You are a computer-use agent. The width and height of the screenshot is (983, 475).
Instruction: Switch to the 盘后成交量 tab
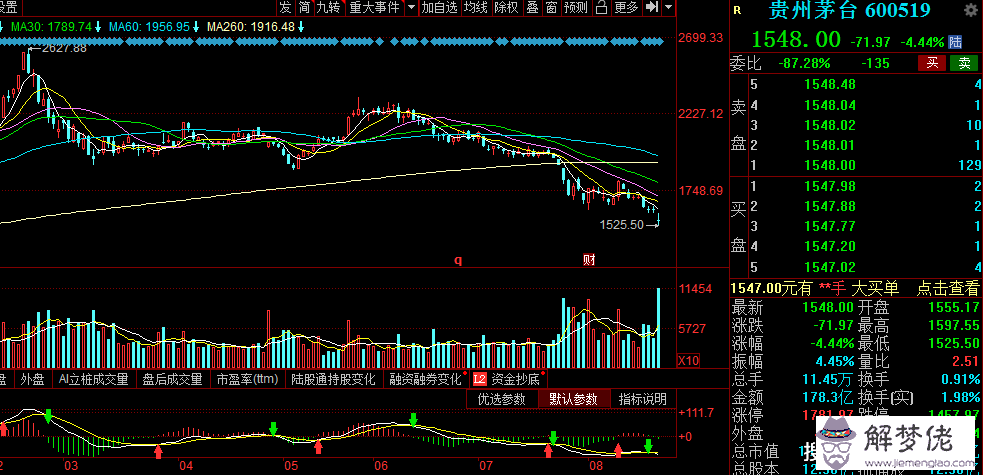[x=172, y=379]
